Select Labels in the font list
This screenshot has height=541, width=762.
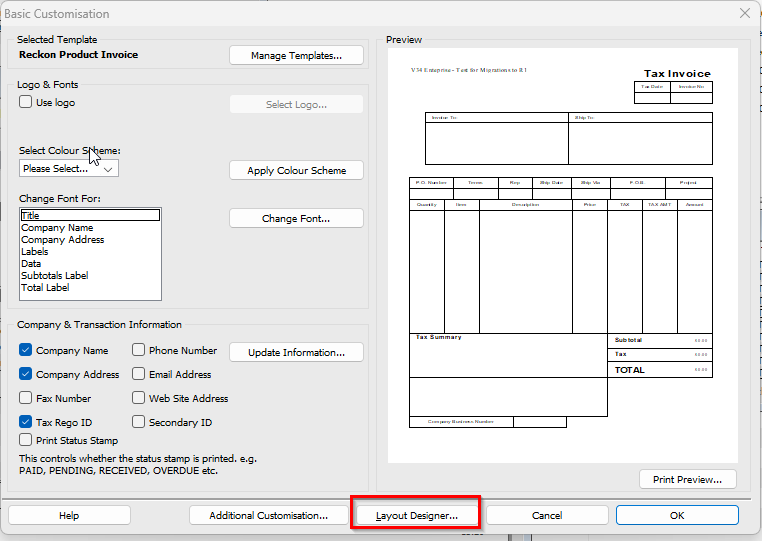coord(90,251)
